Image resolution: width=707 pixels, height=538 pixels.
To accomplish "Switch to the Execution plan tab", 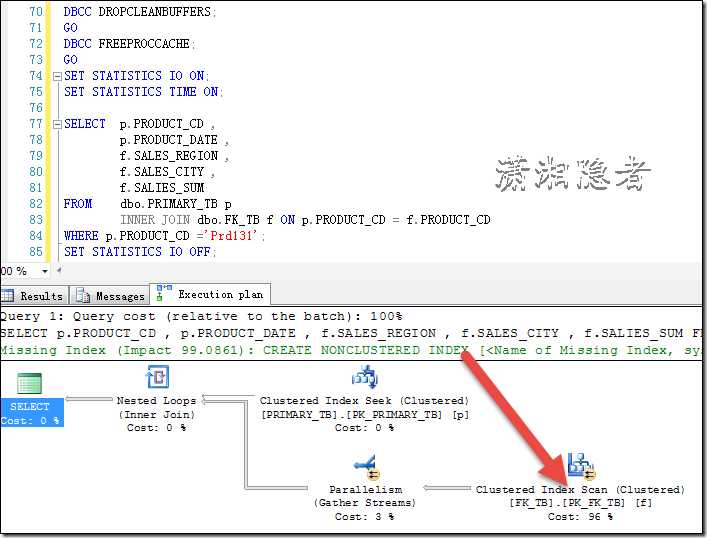I will [210, 294].
